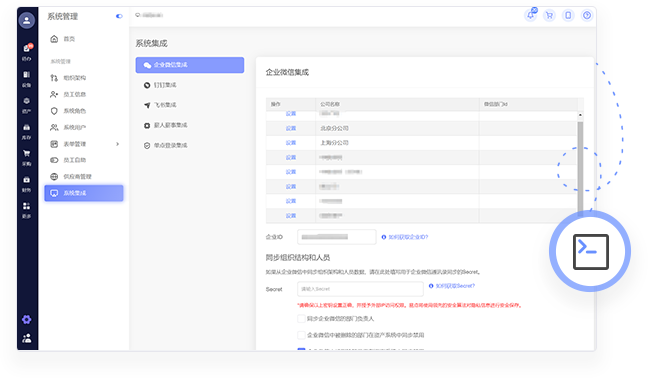This screenshot has width=648, height=378.
Task: Select 钉钉集成 tab
Action: point(160,85)
